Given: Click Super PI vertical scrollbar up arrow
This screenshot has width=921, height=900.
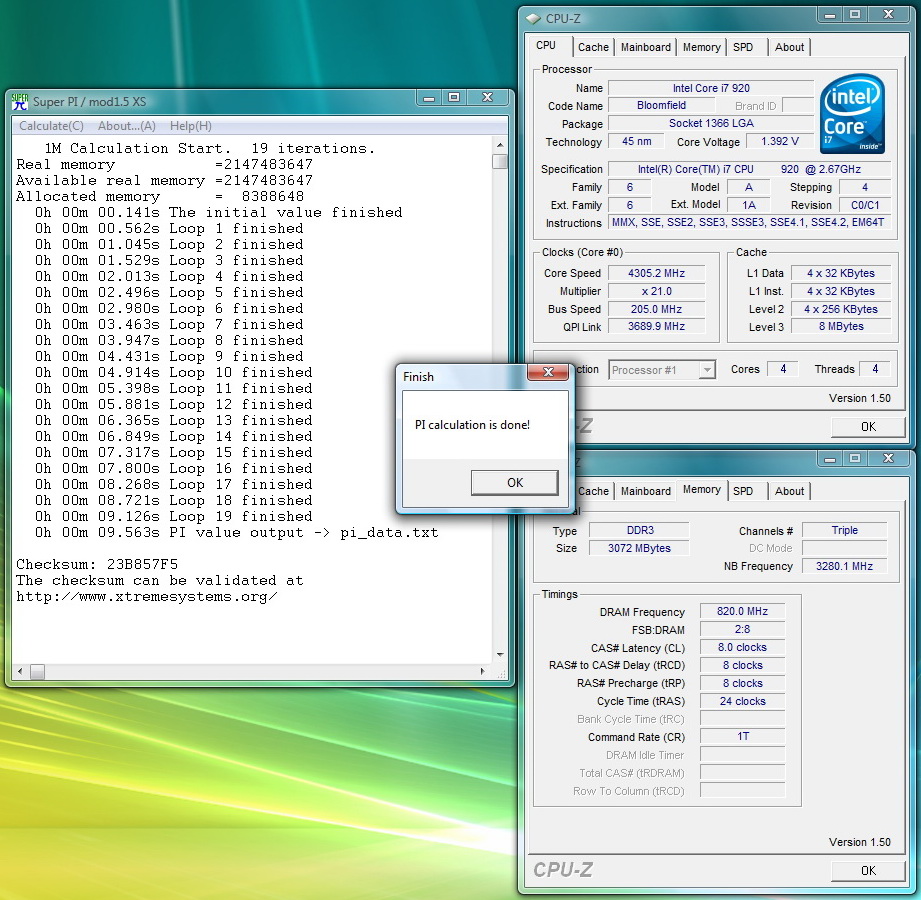Looking at the screenshot, I should (x=500, y=145).
